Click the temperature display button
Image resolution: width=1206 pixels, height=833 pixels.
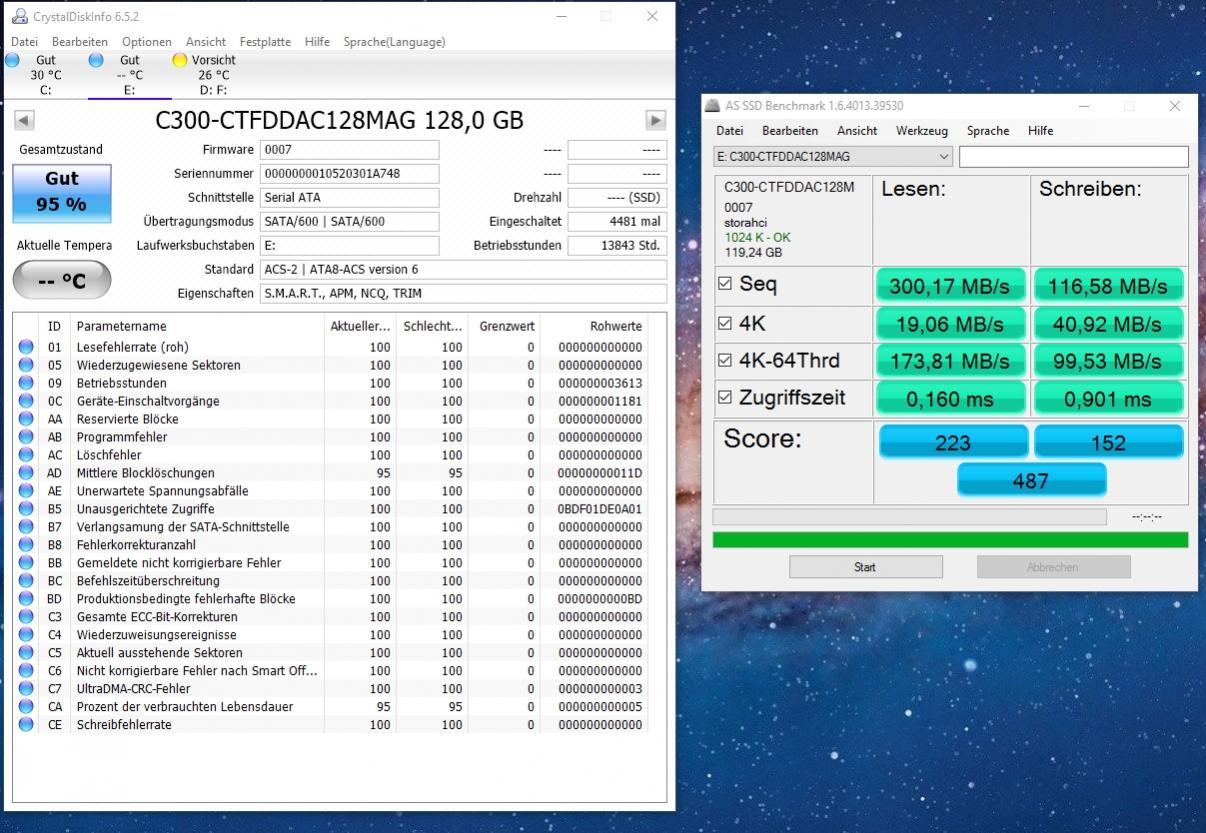[62, 281]
